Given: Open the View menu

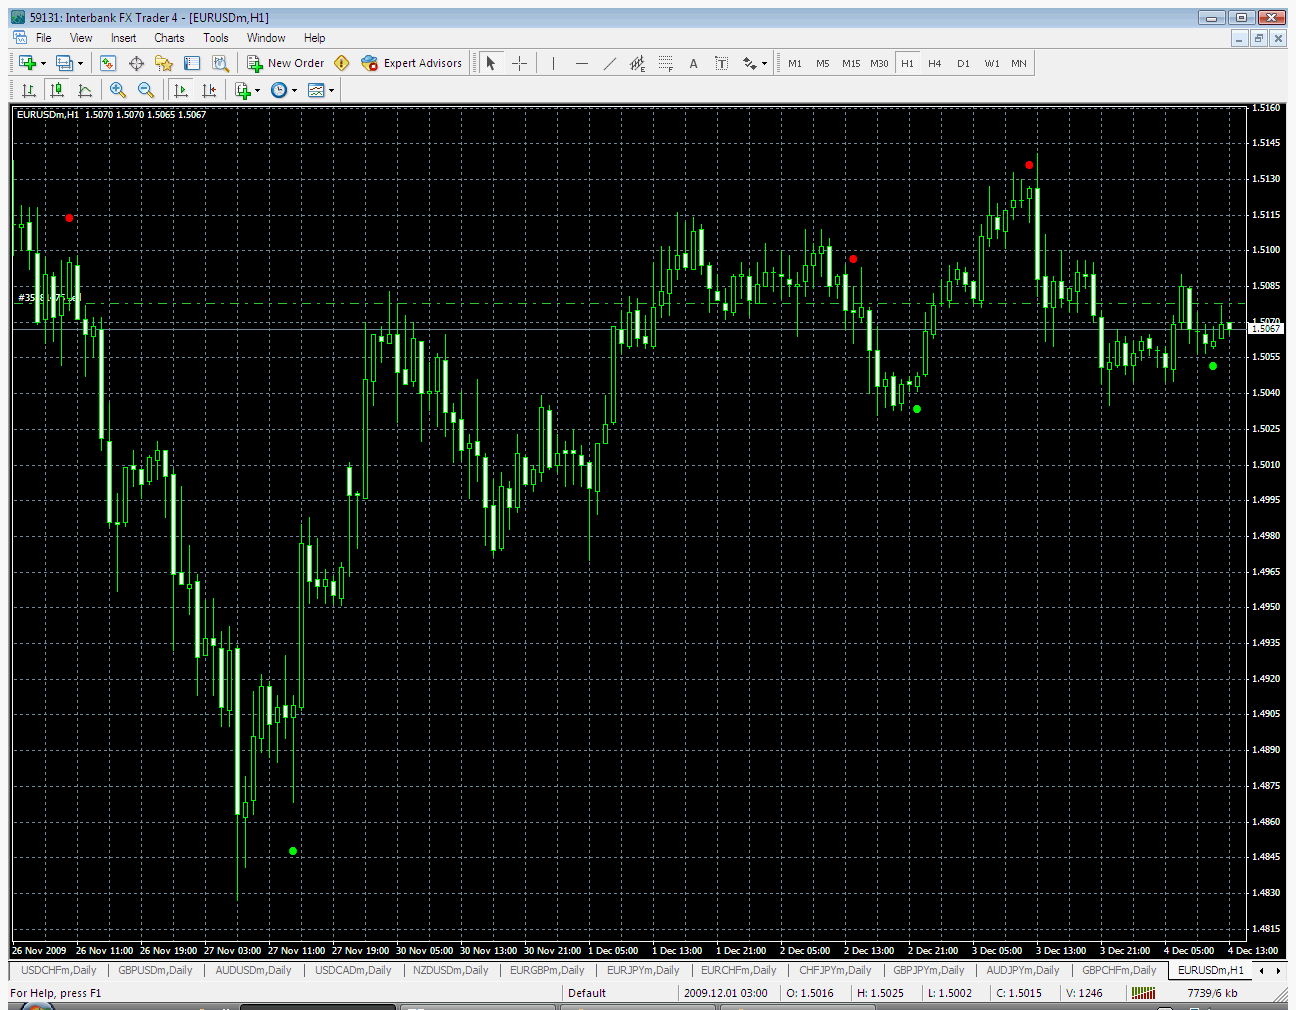Looking at the screenshot, I should coord(81,38).
